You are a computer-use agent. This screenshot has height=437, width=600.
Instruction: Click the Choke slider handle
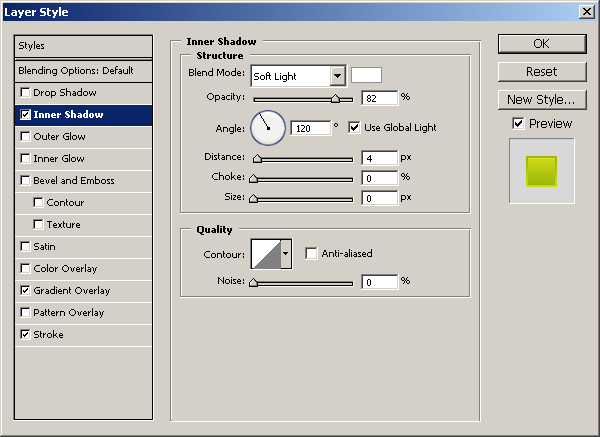click(253, 178)
